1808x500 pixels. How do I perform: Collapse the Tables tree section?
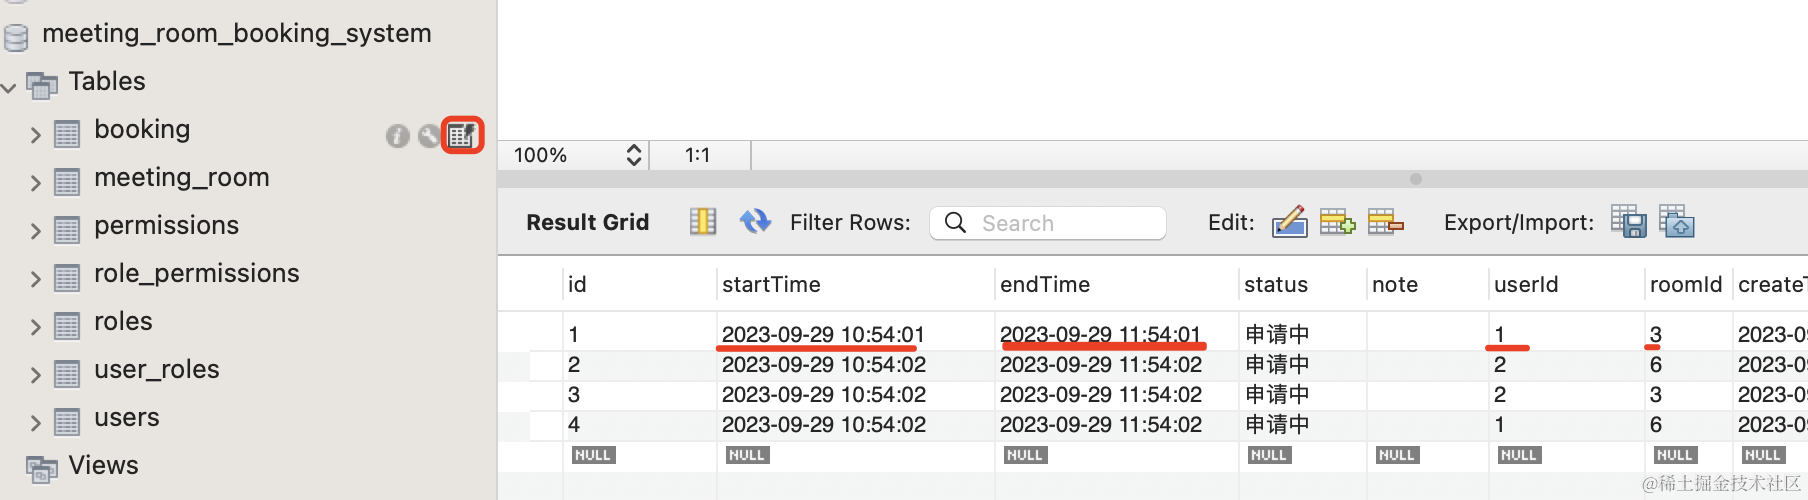coord(9,87)
